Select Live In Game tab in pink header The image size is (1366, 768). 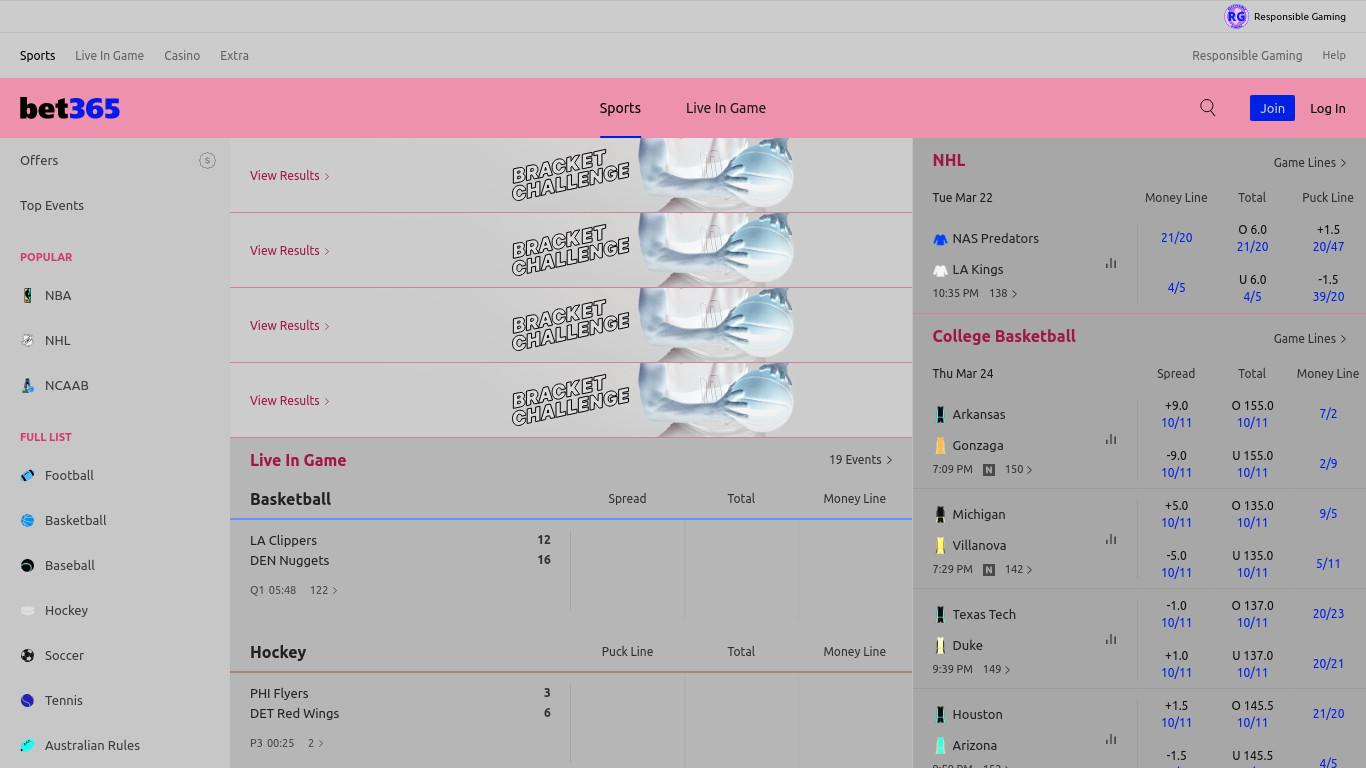(x=726, y=108)
